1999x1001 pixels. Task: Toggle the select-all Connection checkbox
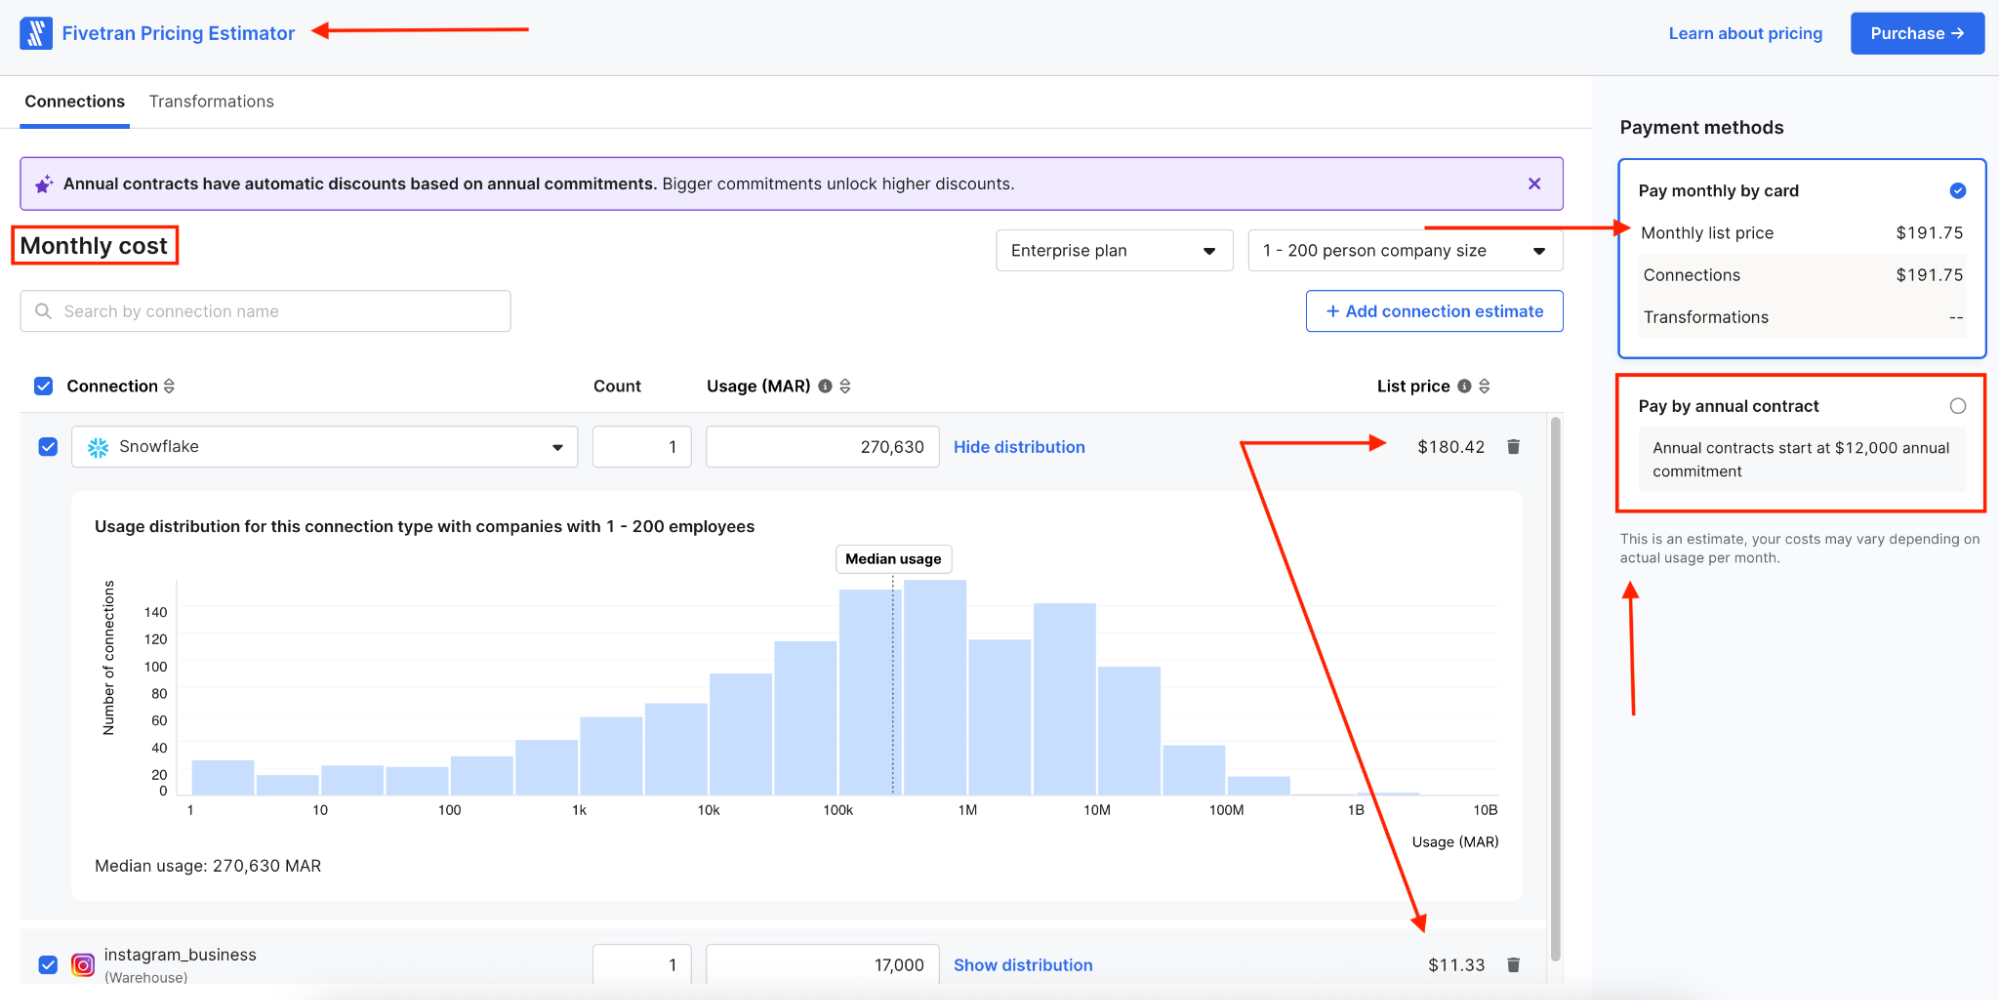[43, 386]
